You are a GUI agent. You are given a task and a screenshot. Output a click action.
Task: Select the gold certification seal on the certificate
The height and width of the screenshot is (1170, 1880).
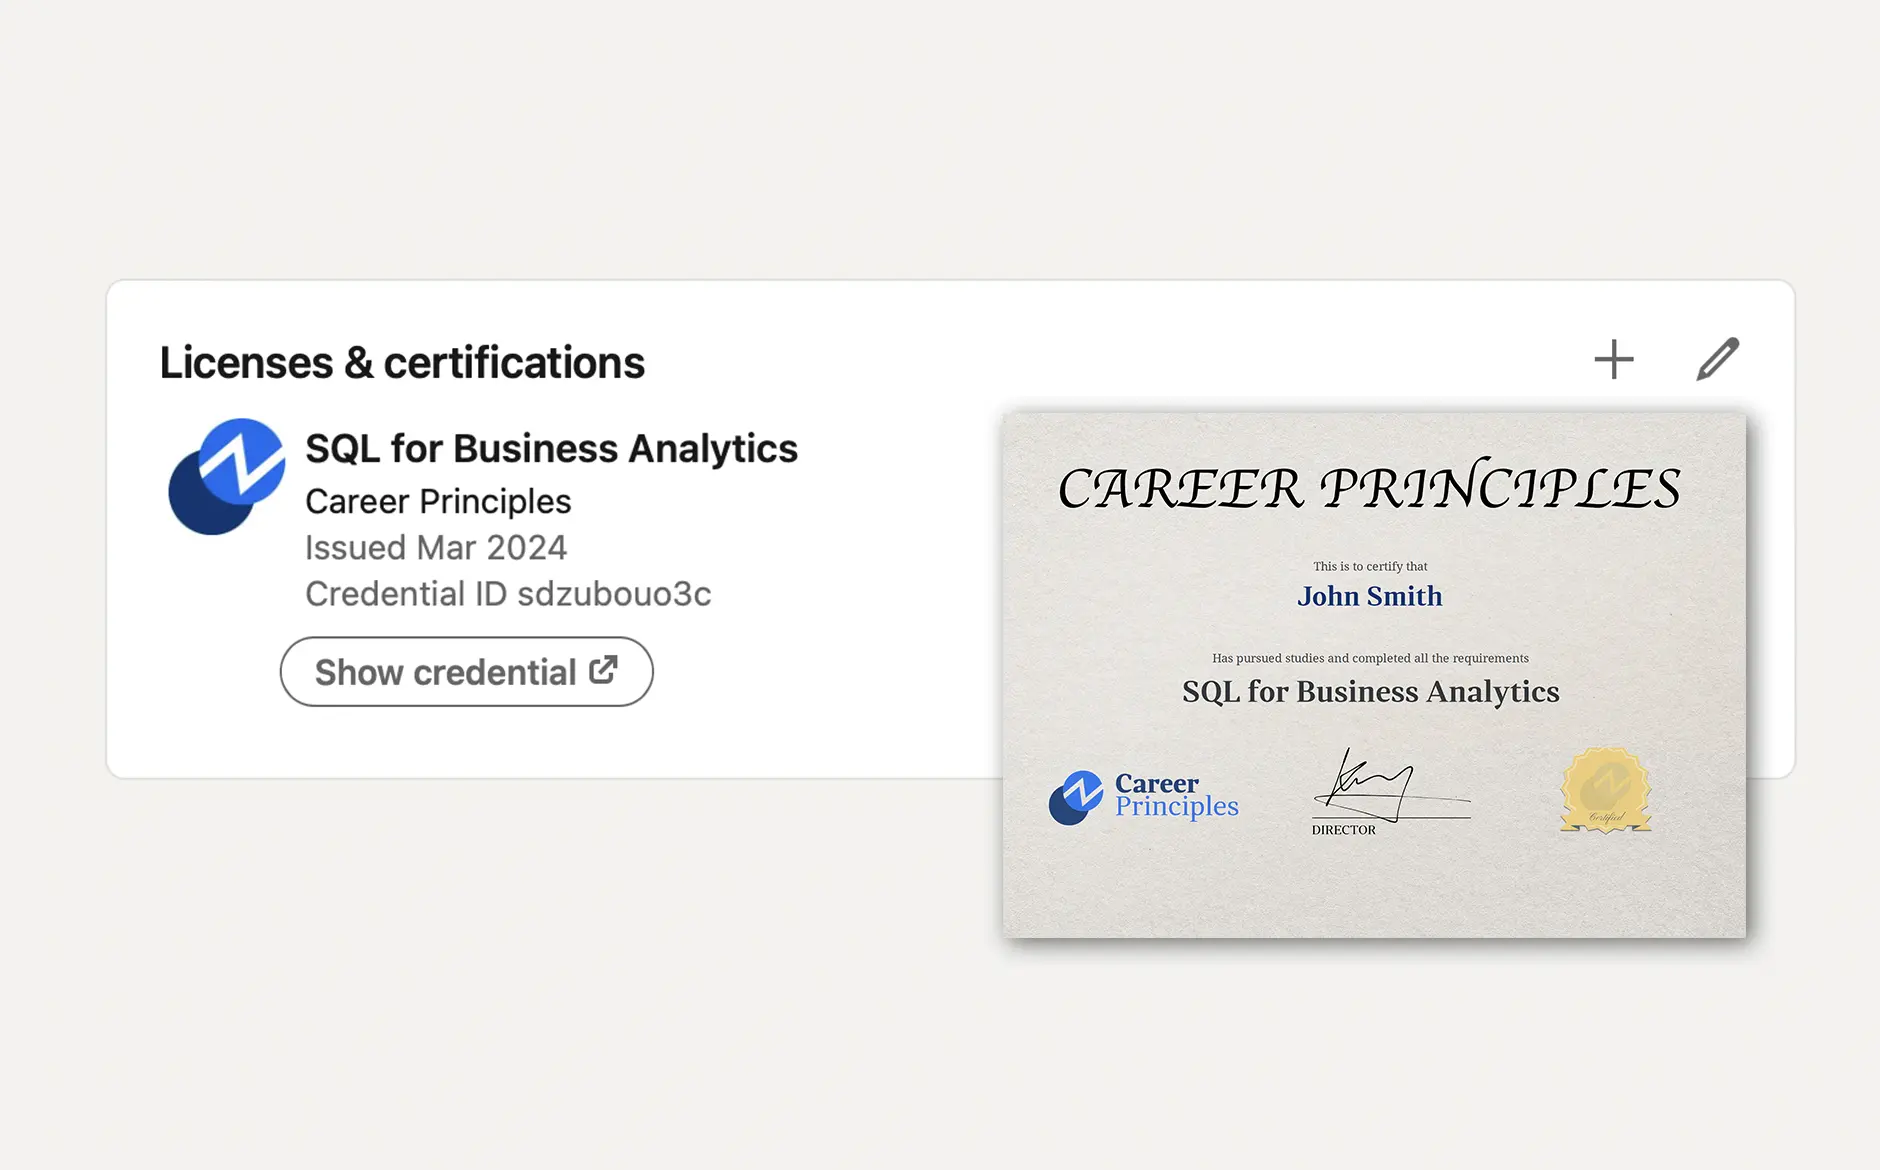pos(1605,791)
